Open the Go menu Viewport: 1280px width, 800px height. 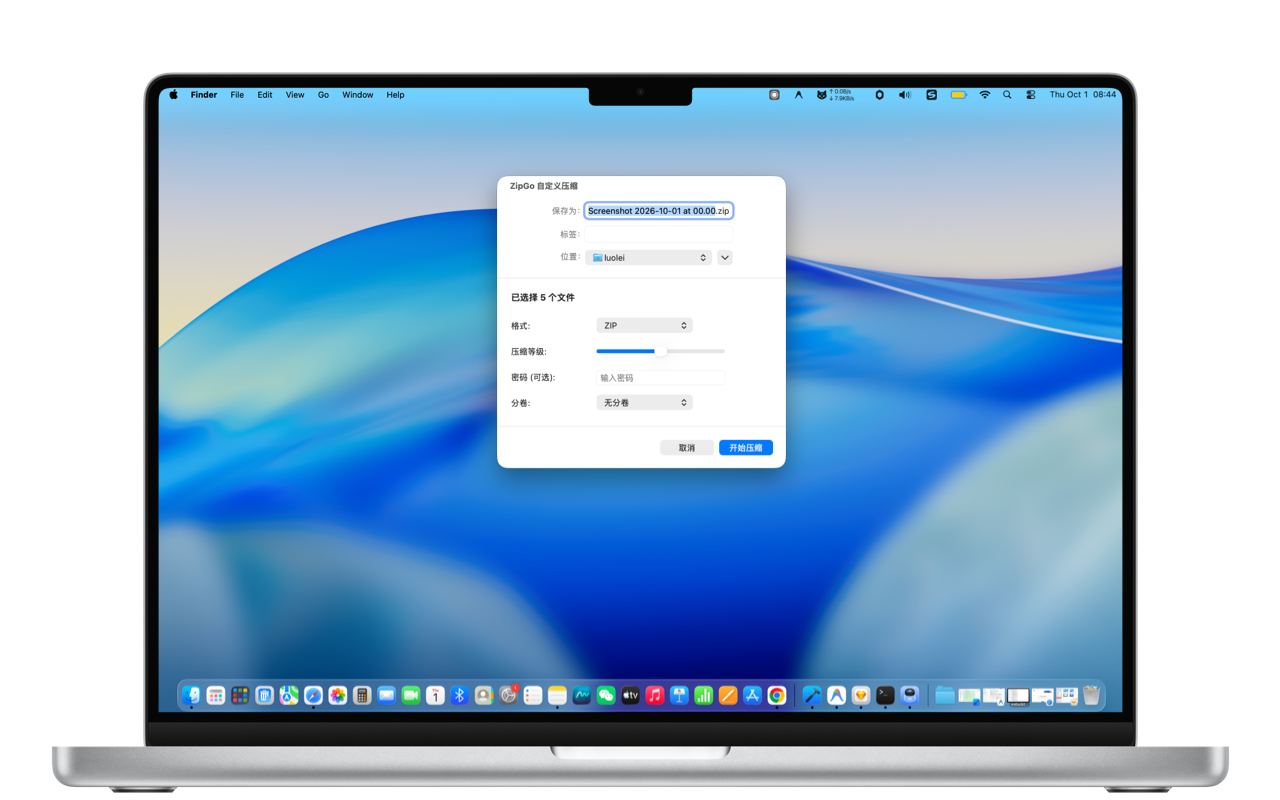pos(323,95)
